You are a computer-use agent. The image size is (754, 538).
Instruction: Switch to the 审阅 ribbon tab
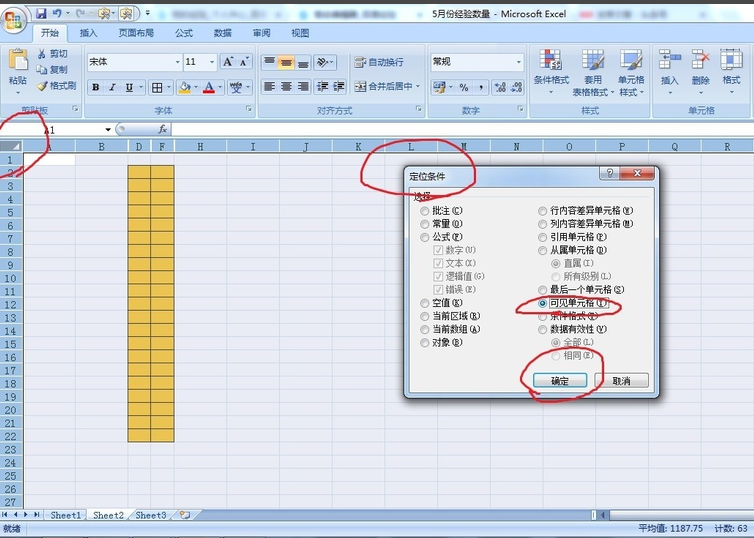coord(262,33)
